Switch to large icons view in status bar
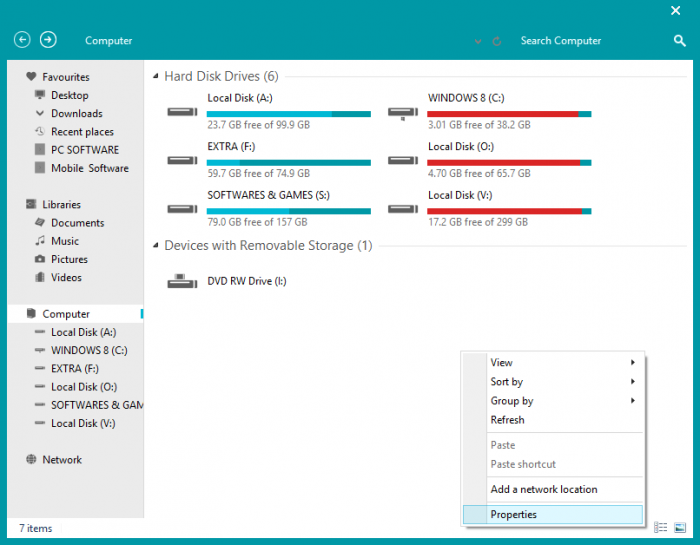Image resolution: width=700 pixels, height=545 pixels. pos(680,527)
